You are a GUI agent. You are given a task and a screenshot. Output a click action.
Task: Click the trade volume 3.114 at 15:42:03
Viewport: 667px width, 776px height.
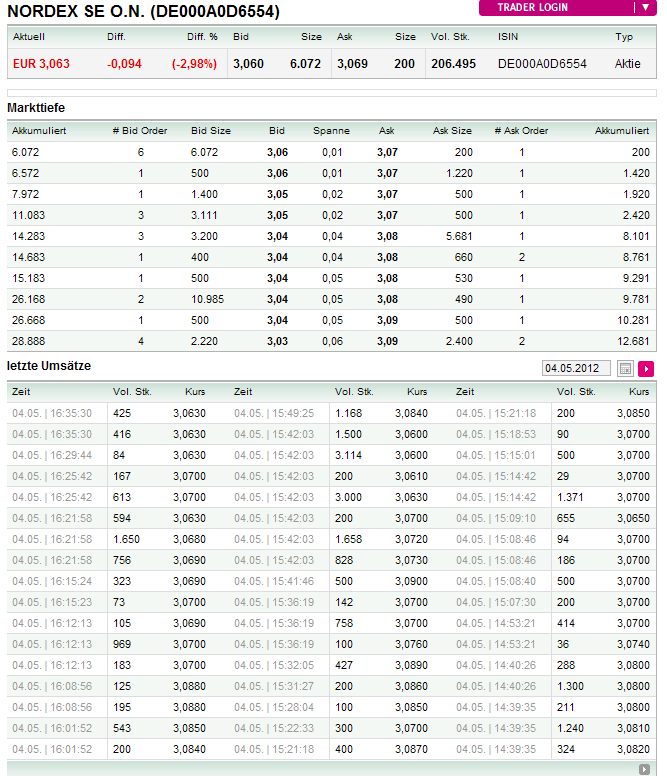[x=348, y=455]
